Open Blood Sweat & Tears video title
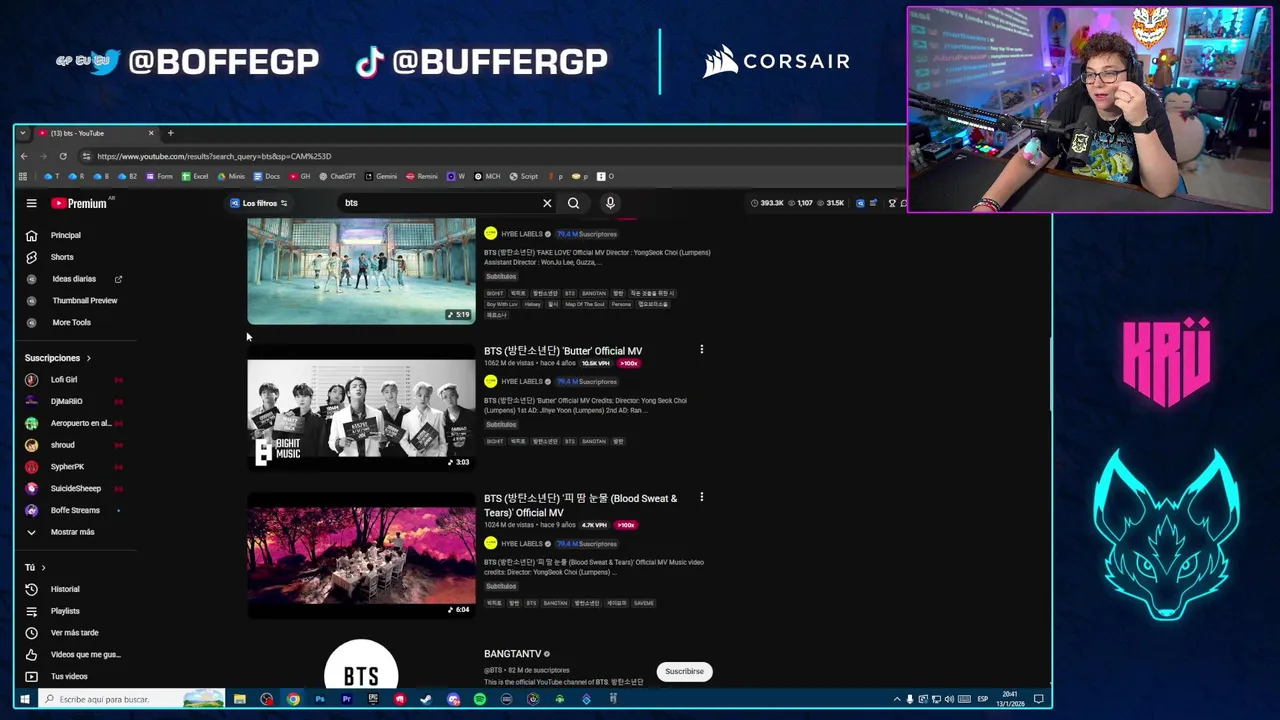The image size is (1280, 720). (x=581, y=505)
